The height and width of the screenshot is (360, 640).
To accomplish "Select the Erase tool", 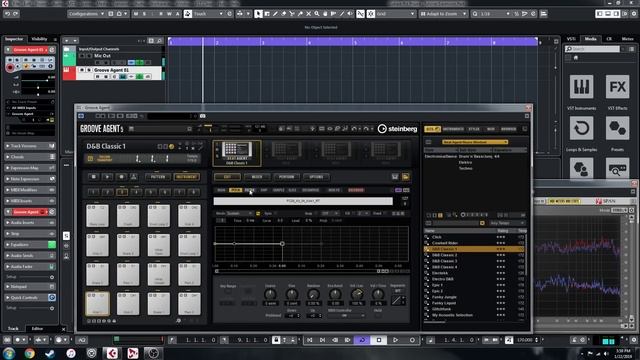I will (x=284, y=14).
